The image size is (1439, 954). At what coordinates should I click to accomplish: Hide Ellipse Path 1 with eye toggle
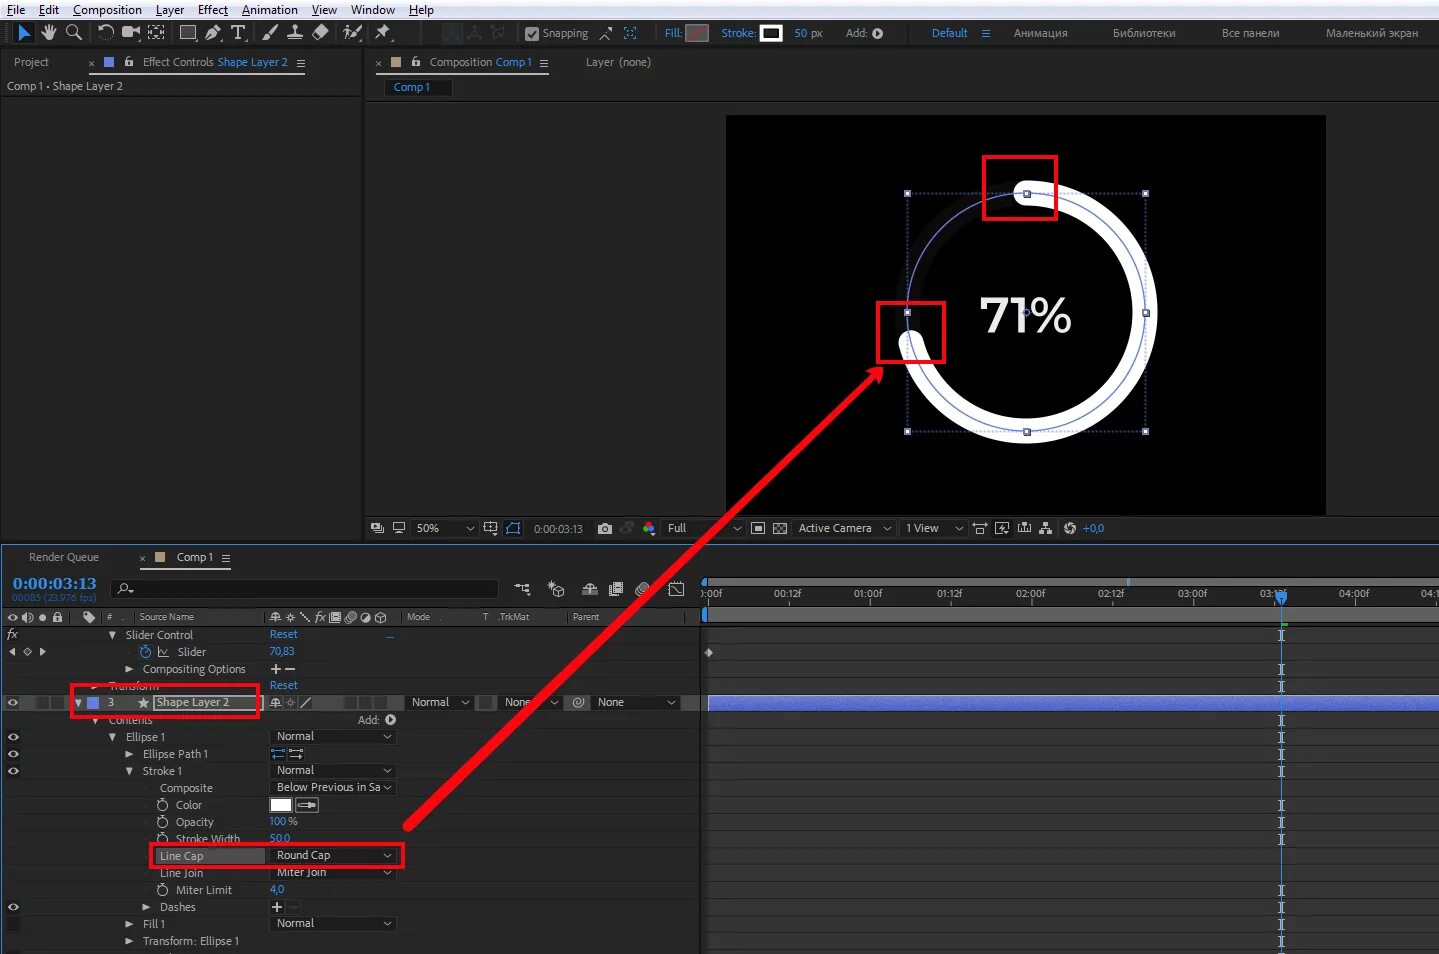click(x=13, y=754)
